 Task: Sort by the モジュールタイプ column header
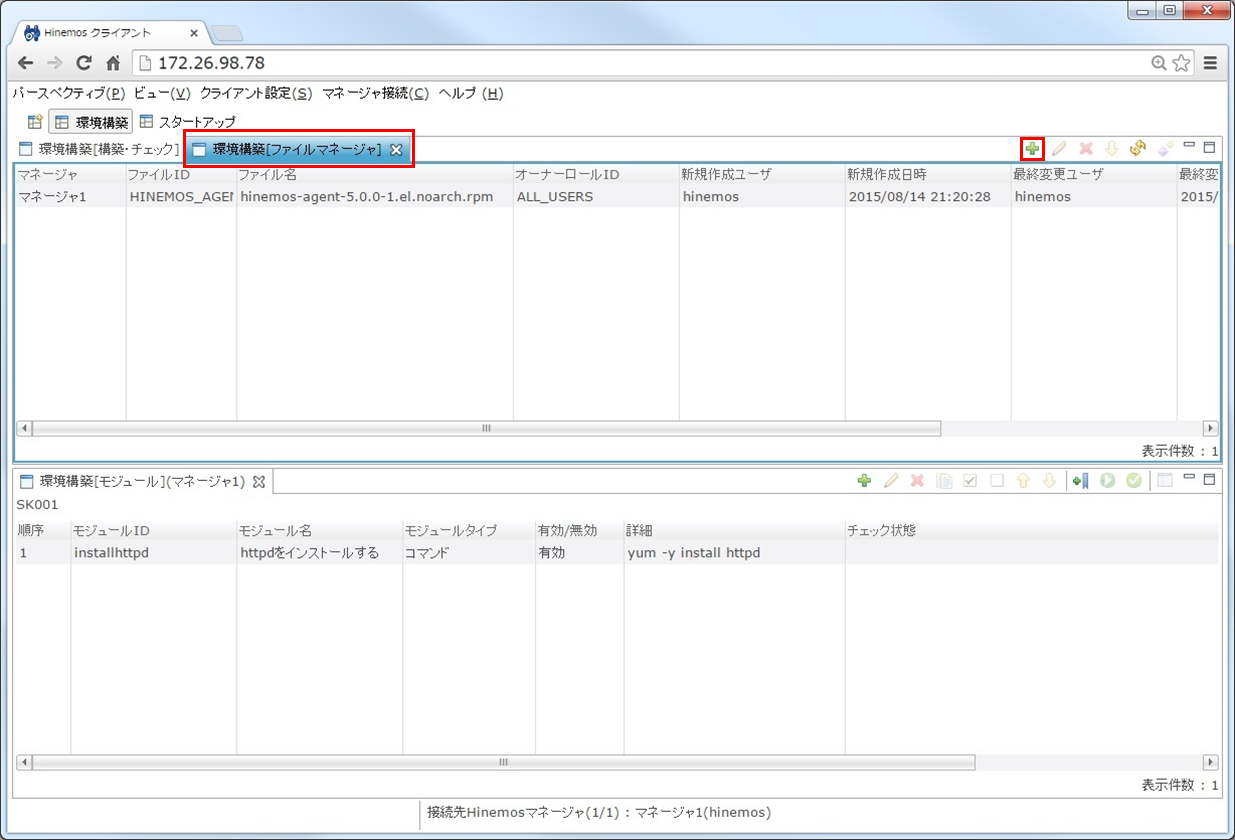[469, 530]
